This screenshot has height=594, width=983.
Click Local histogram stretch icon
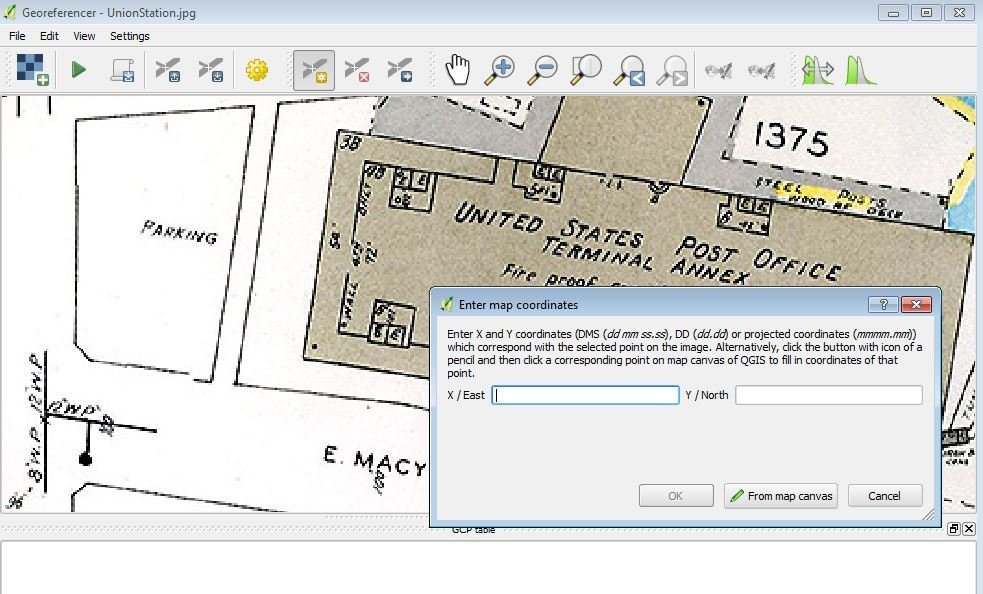pyautogui.click(x=860, y=70)
